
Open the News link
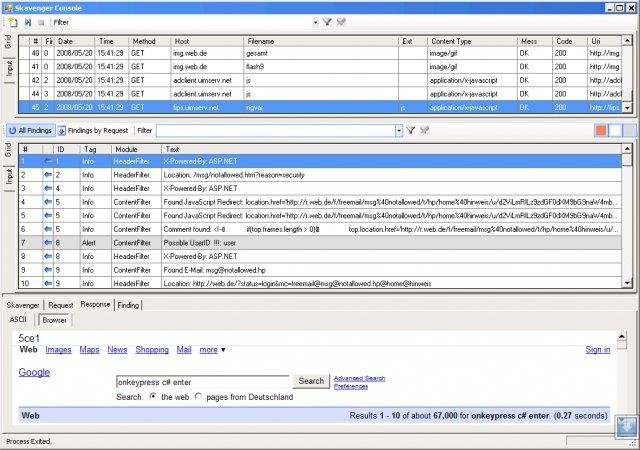click(x=117, y=350)
